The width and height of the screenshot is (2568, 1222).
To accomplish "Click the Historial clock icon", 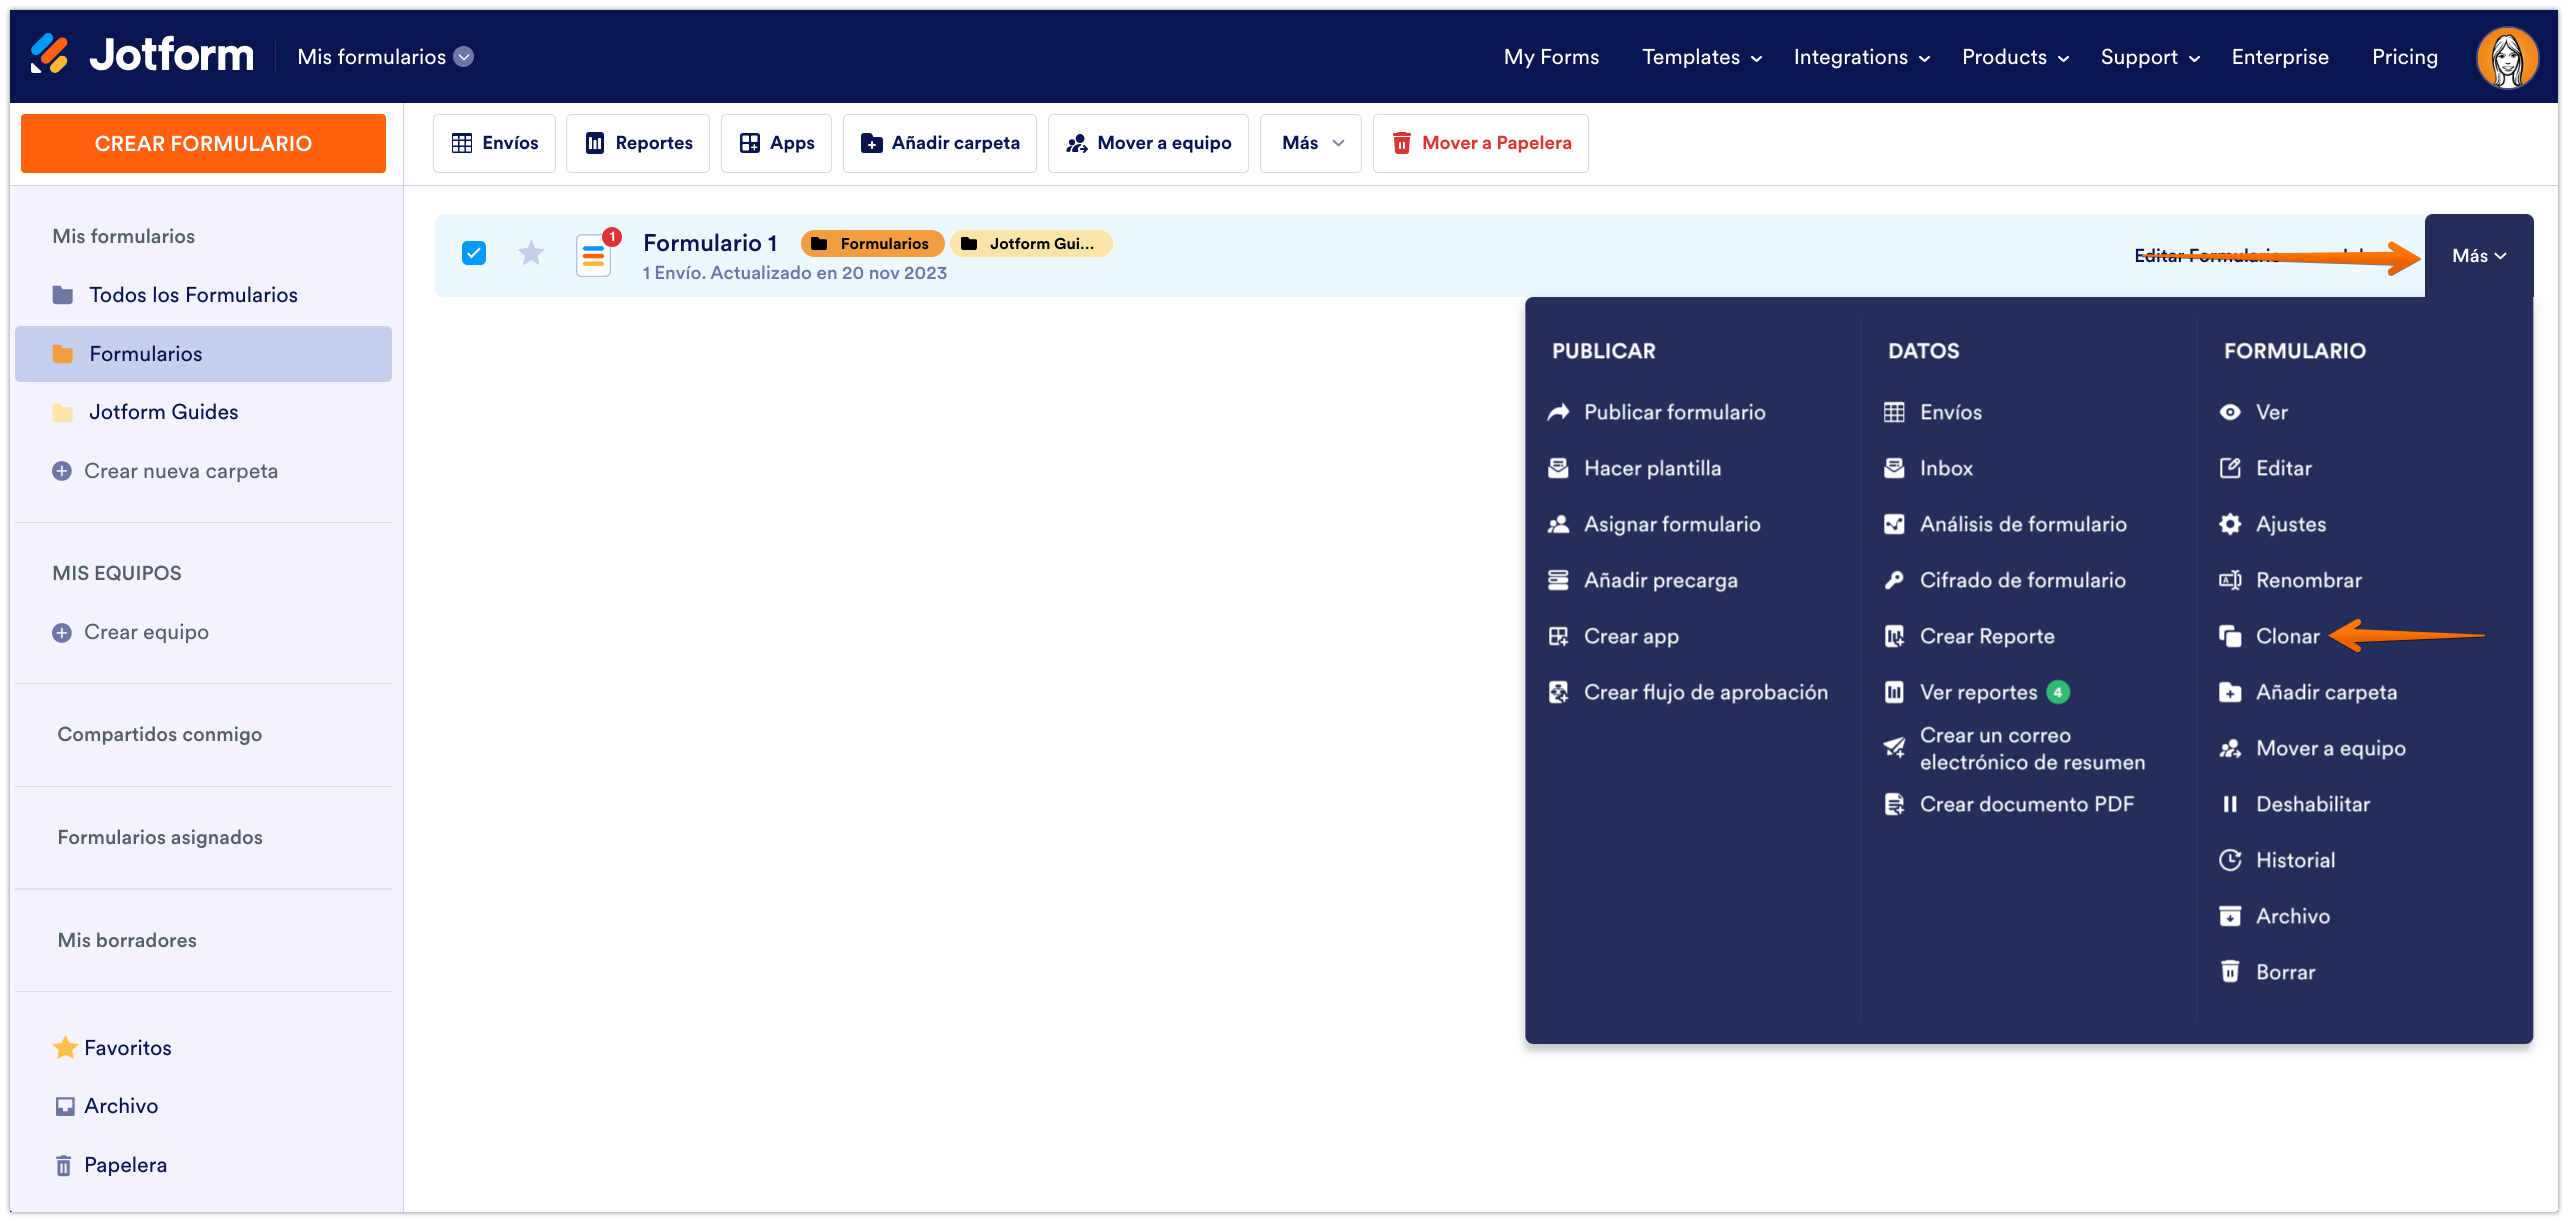I will [2230, 860].
